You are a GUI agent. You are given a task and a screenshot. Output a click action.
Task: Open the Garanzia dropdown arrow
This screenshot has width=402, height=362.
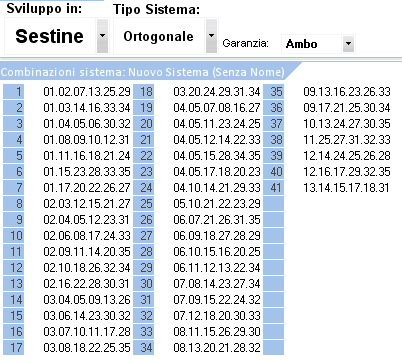tap(348, 44)
